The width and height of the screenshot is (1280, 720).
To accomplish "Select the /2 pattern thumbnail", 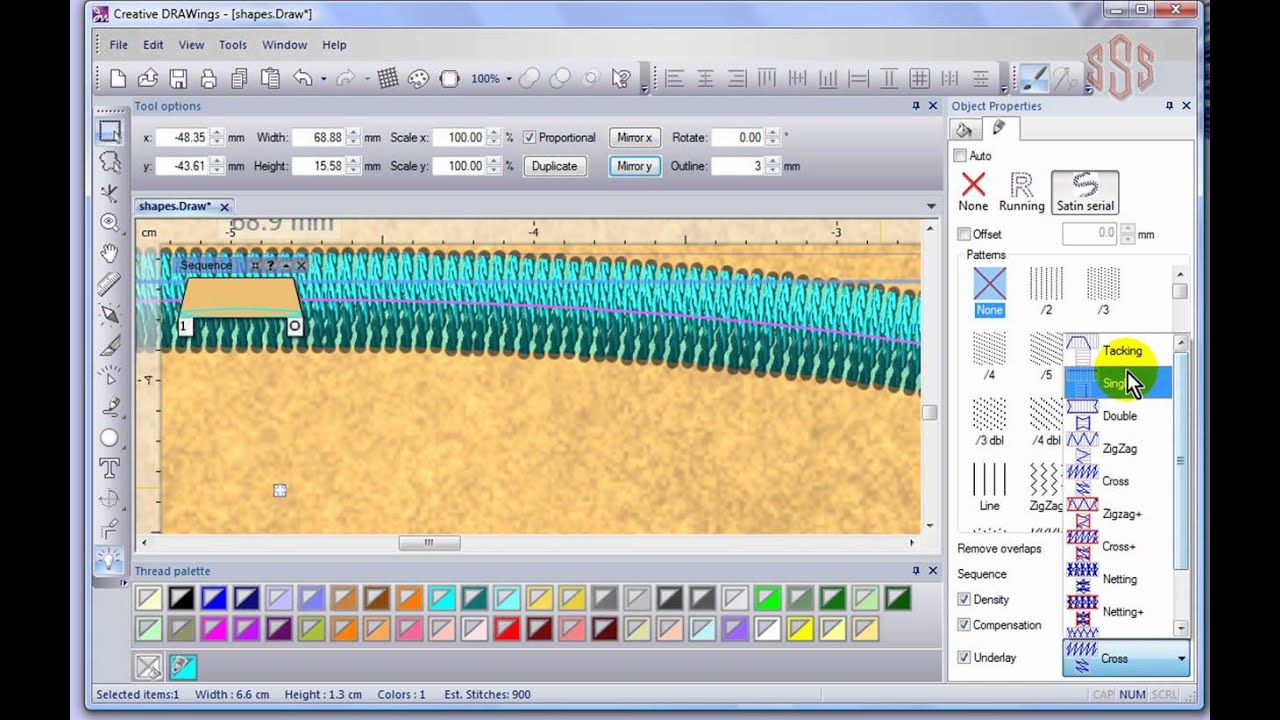I will [1046, 291].
